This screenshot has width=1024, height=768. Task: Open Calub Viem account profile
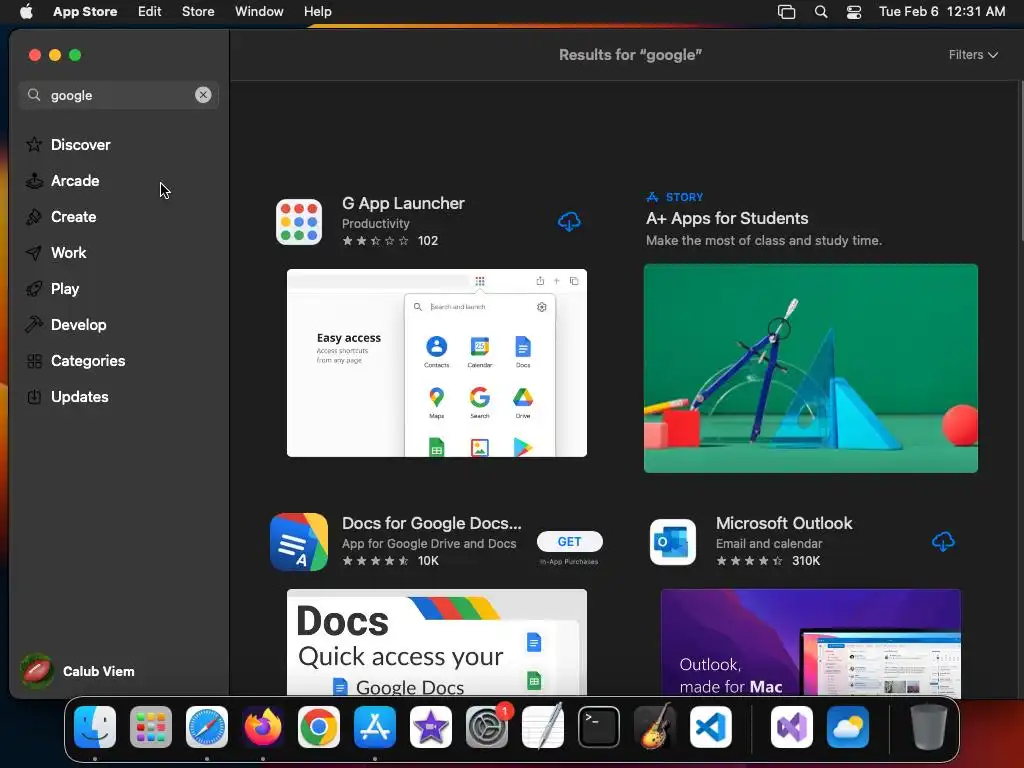[77, 671]
